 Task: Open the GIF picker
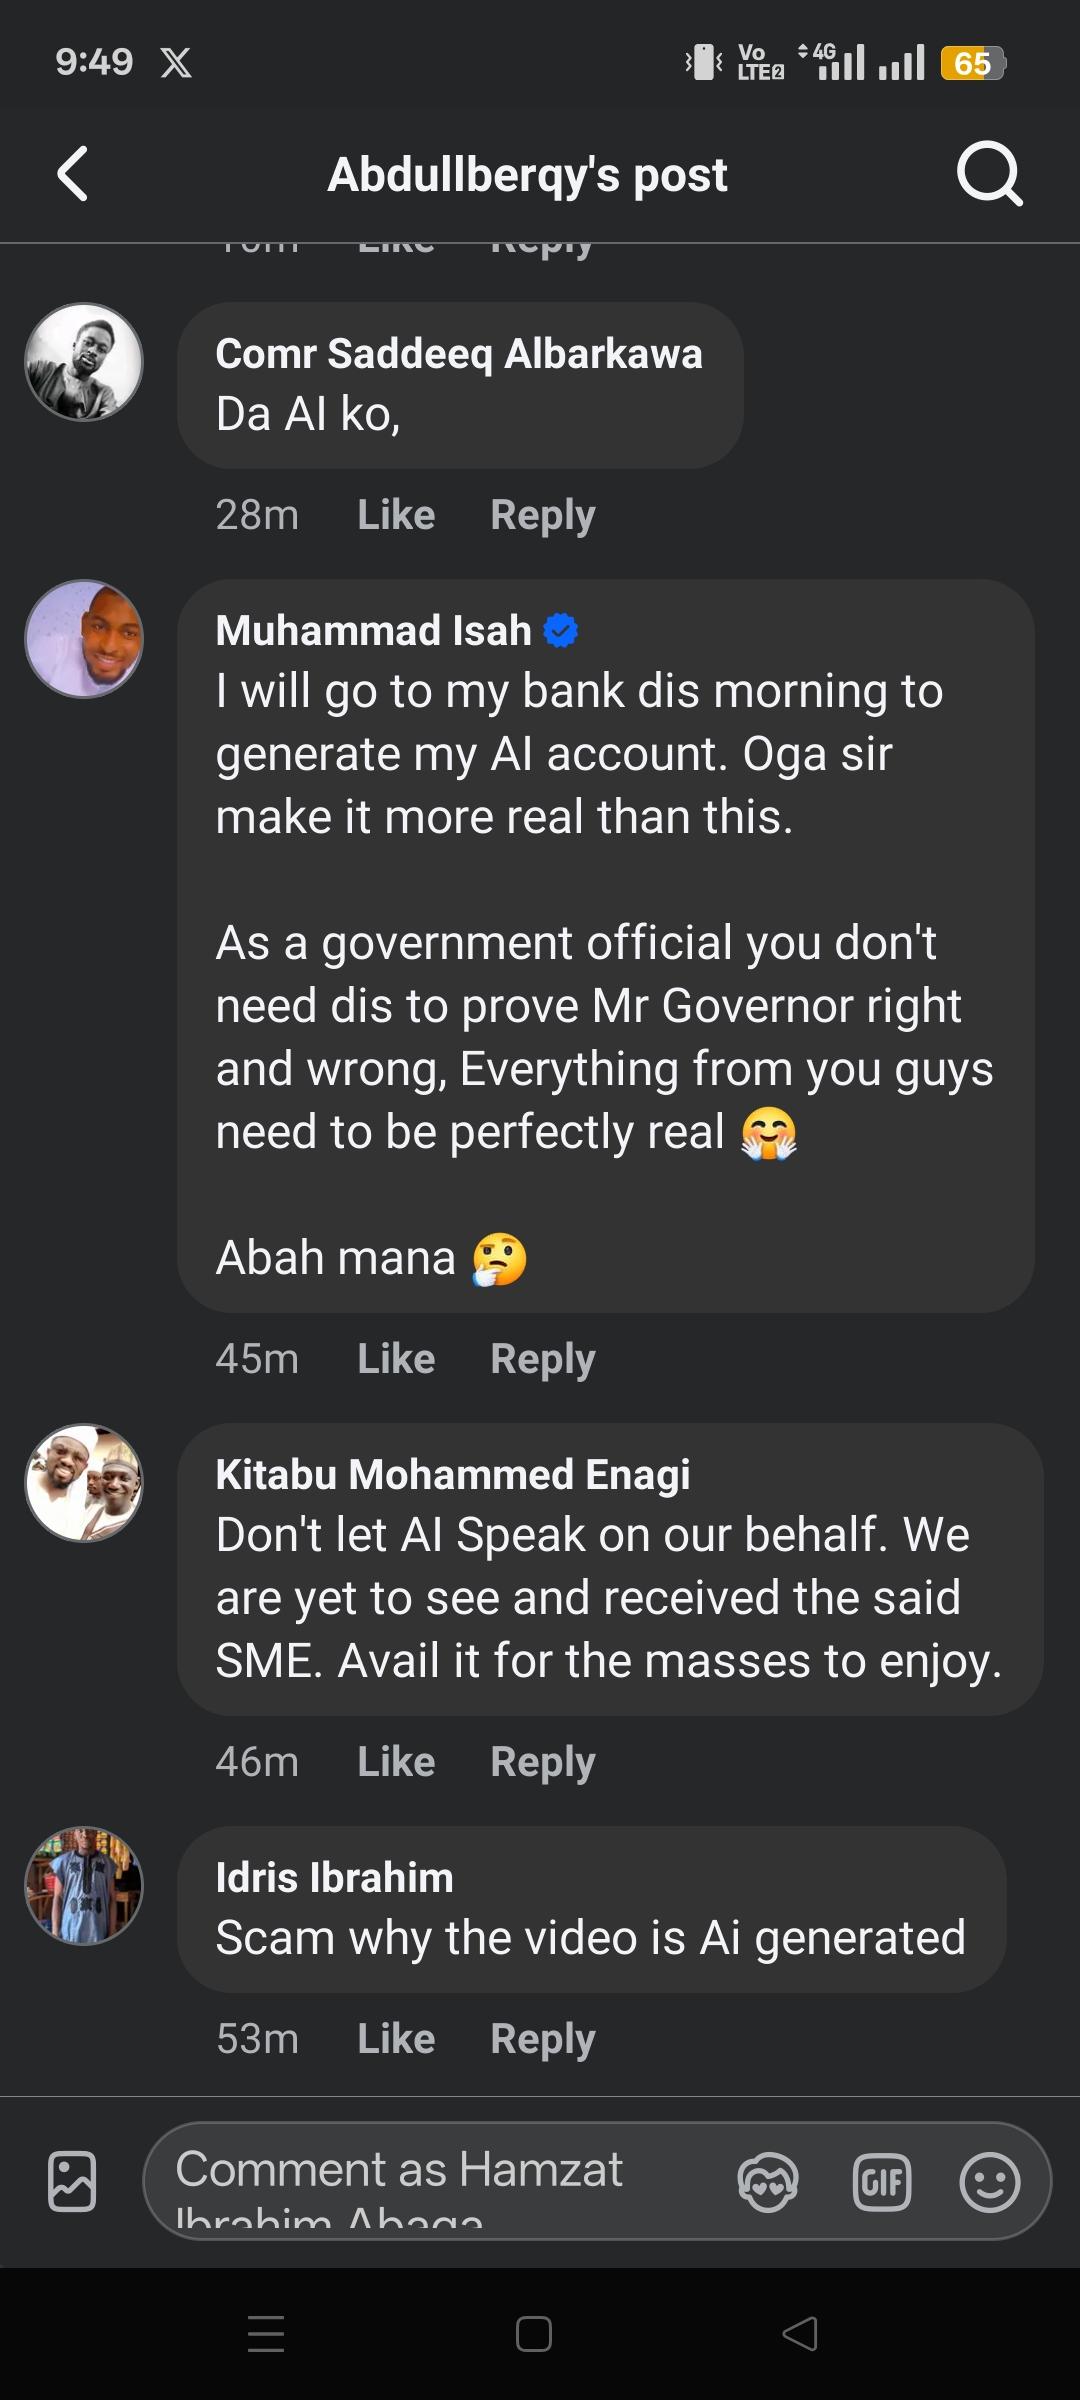pos(881,2181)
